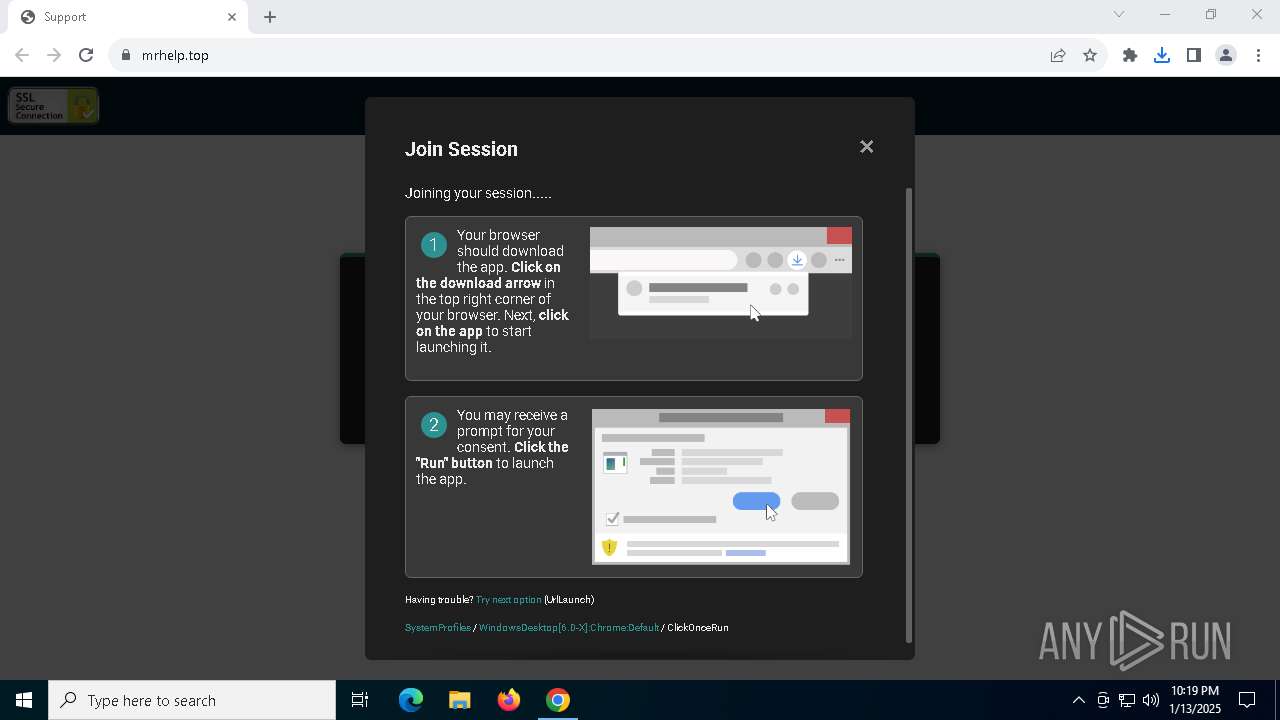The image size is (1280, 720).
Task: Open the Windows notification center
Action: click(1247, 700)
